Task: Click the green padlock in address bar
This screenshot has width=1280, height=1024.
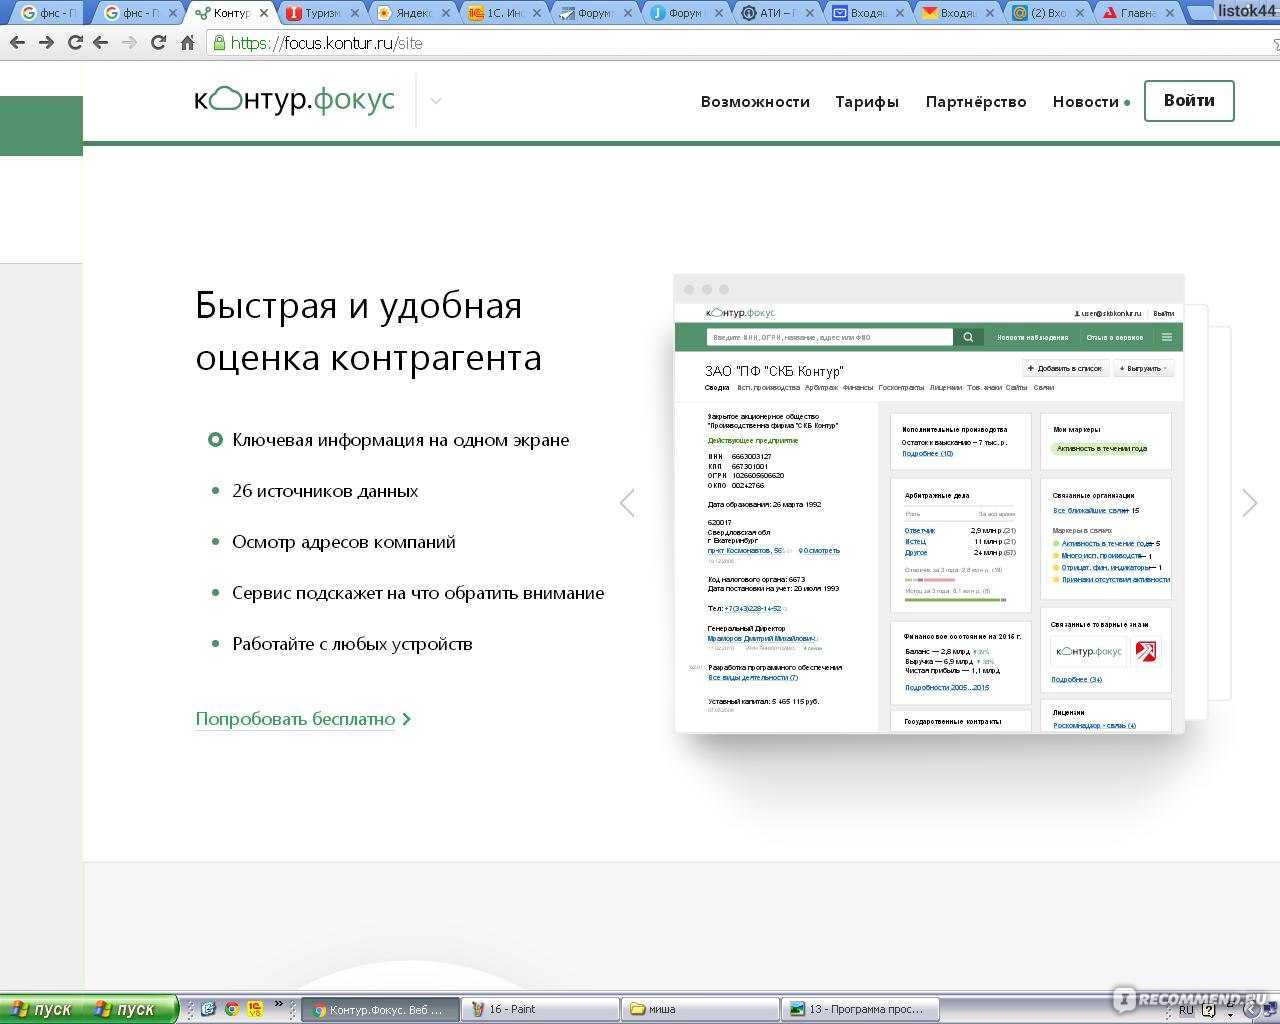Action: (219, 43)
